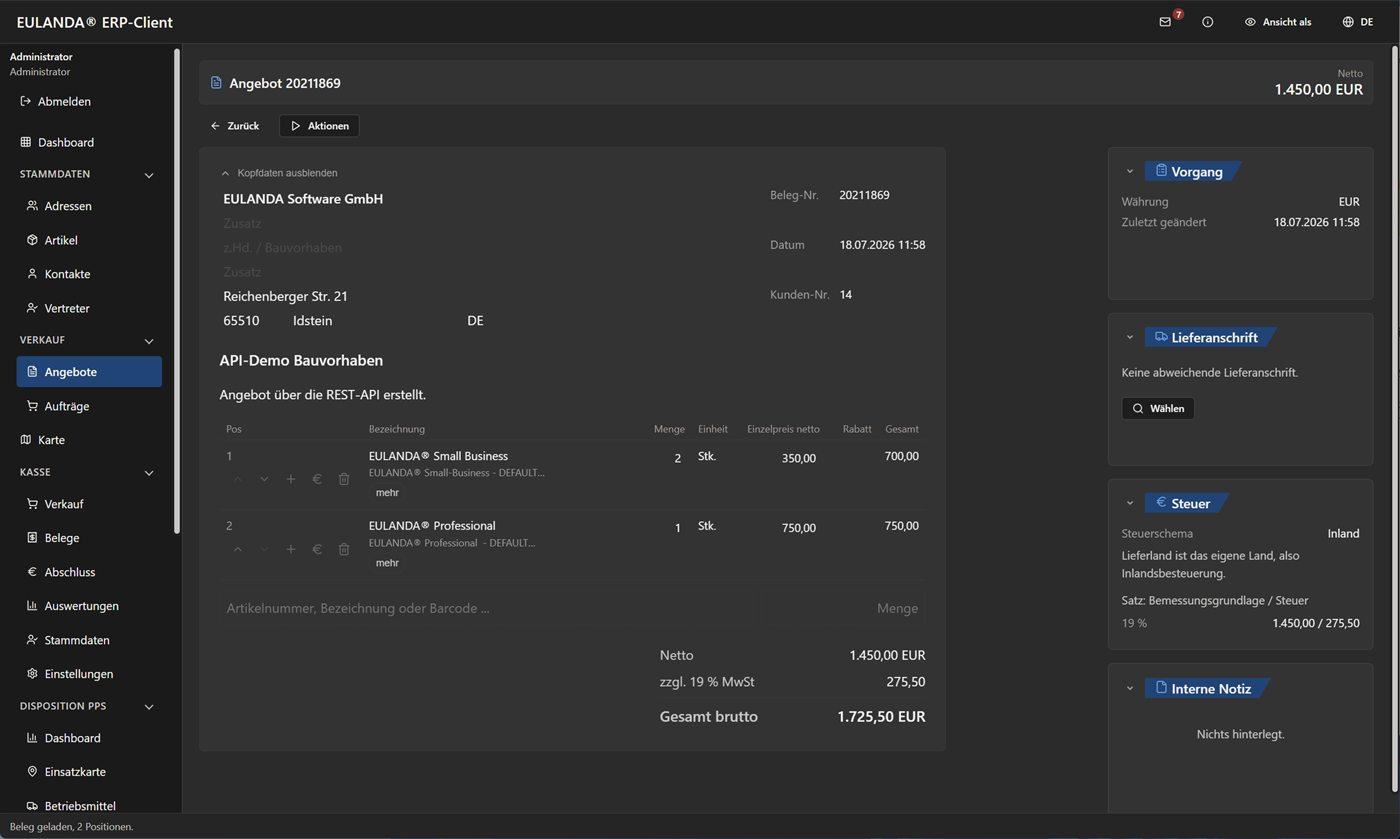Open Belege under Kasse

(x=89, y=538)
